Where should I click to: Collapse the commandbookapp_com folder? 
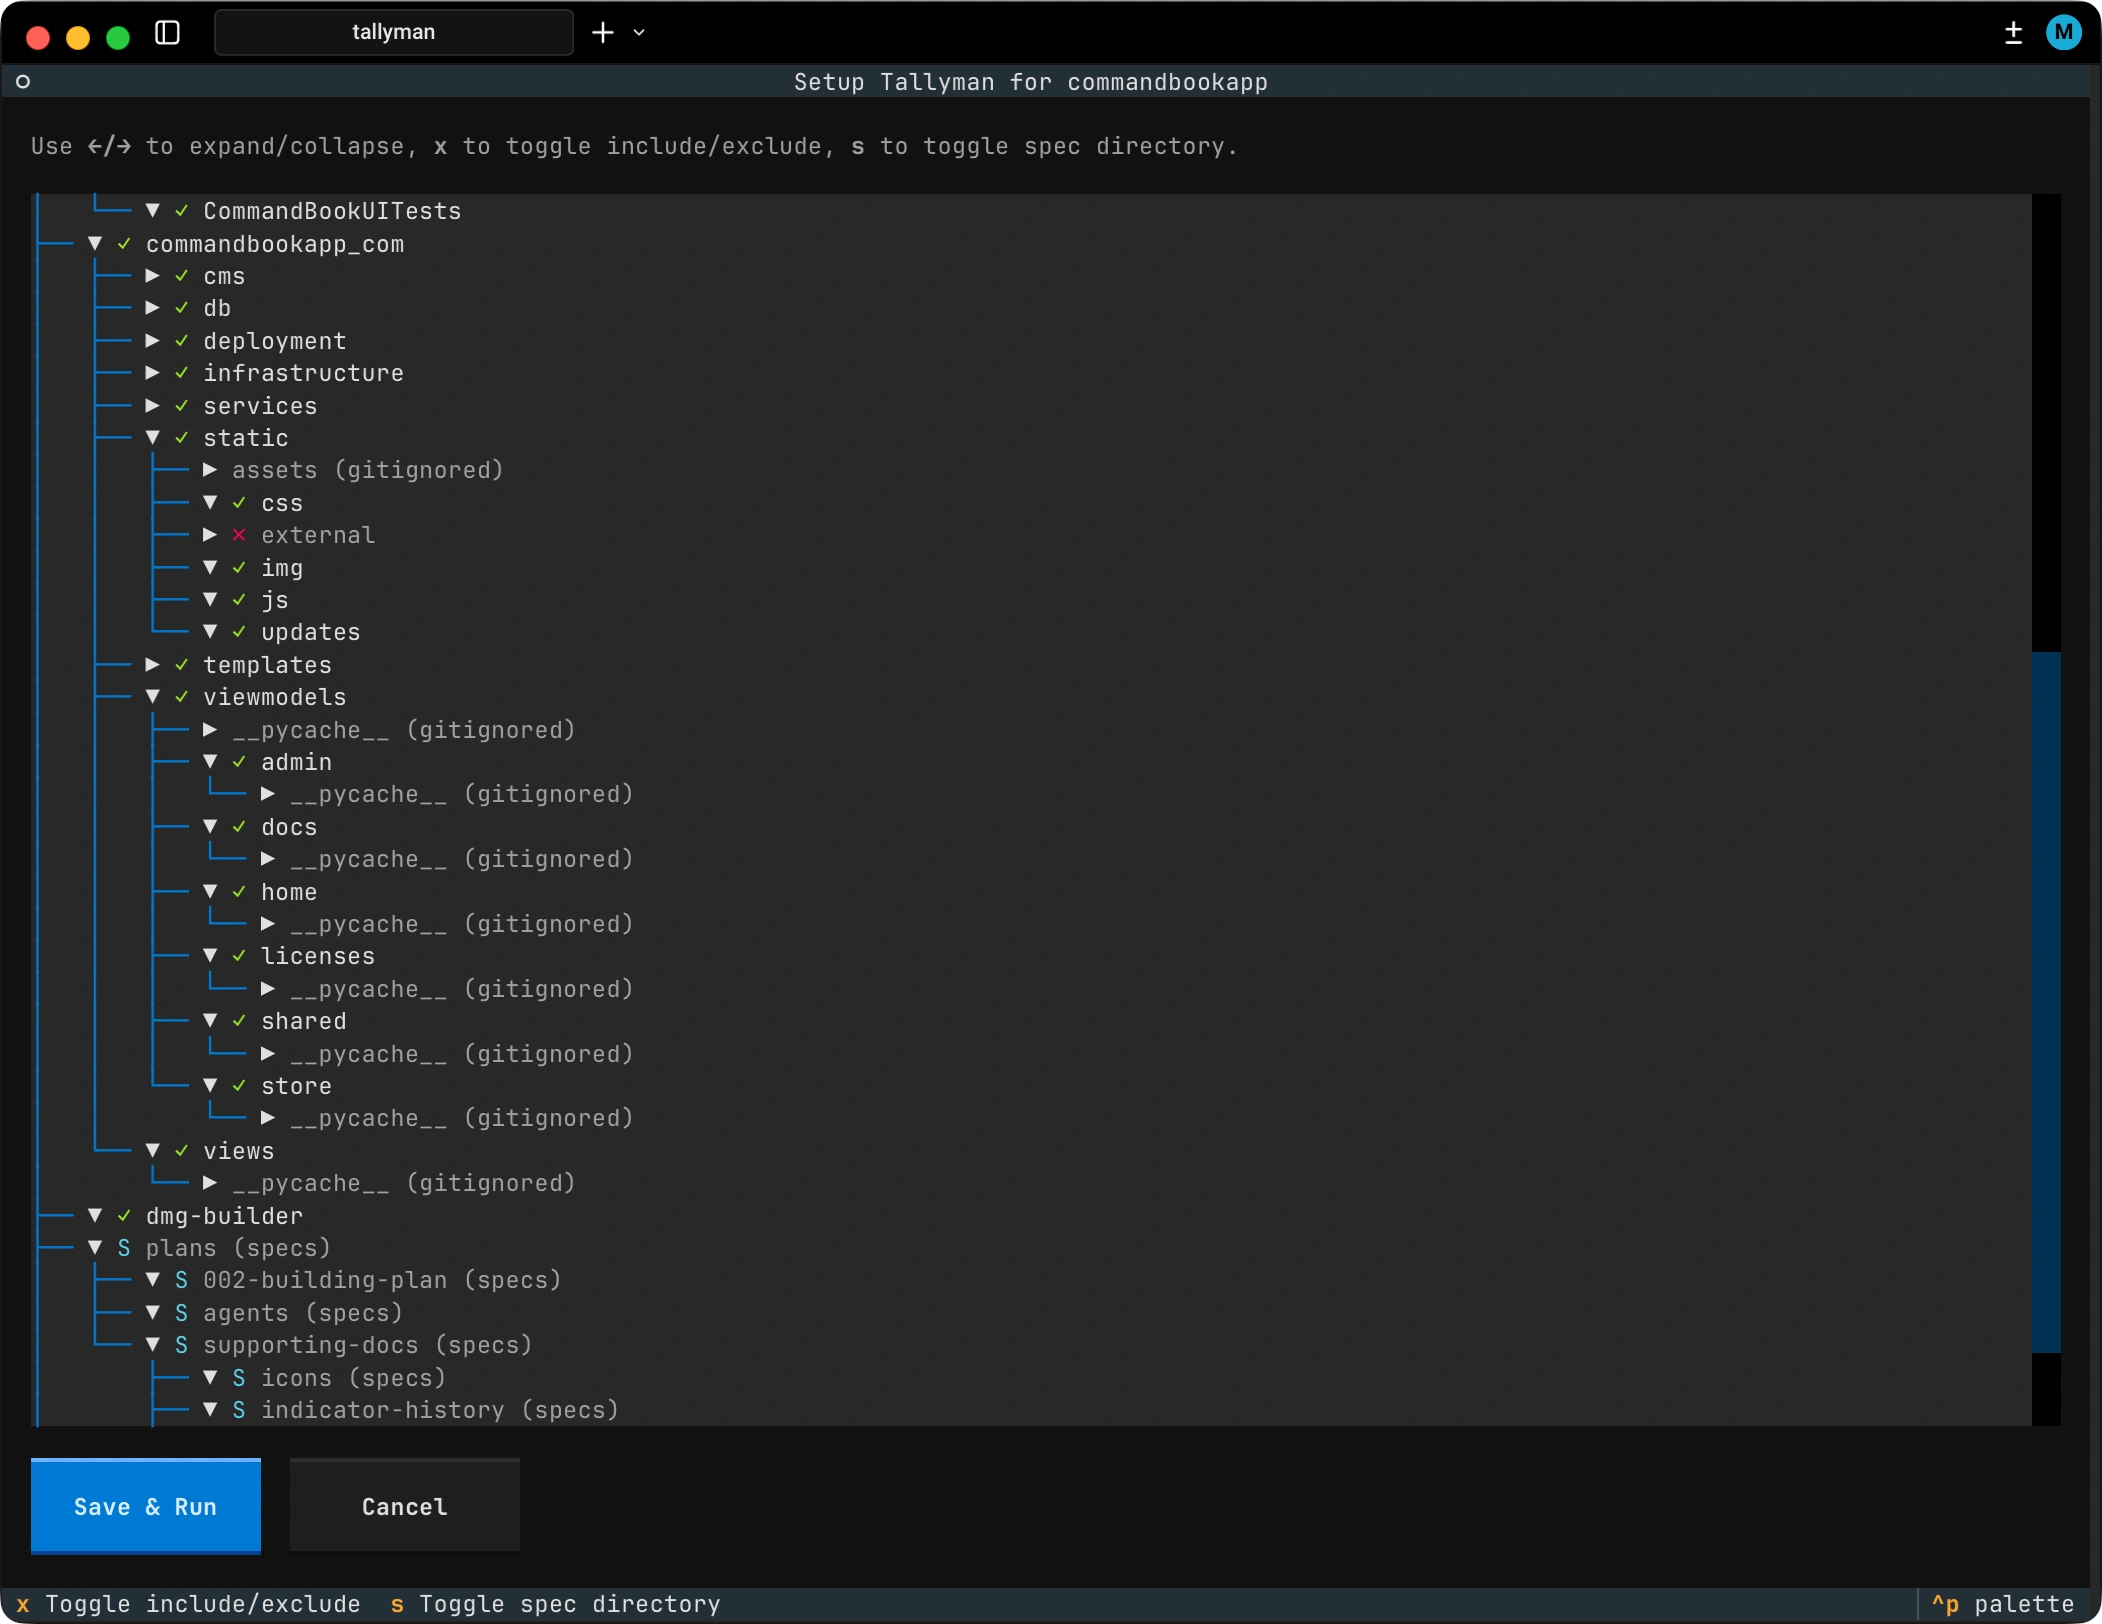pos(95,243)
